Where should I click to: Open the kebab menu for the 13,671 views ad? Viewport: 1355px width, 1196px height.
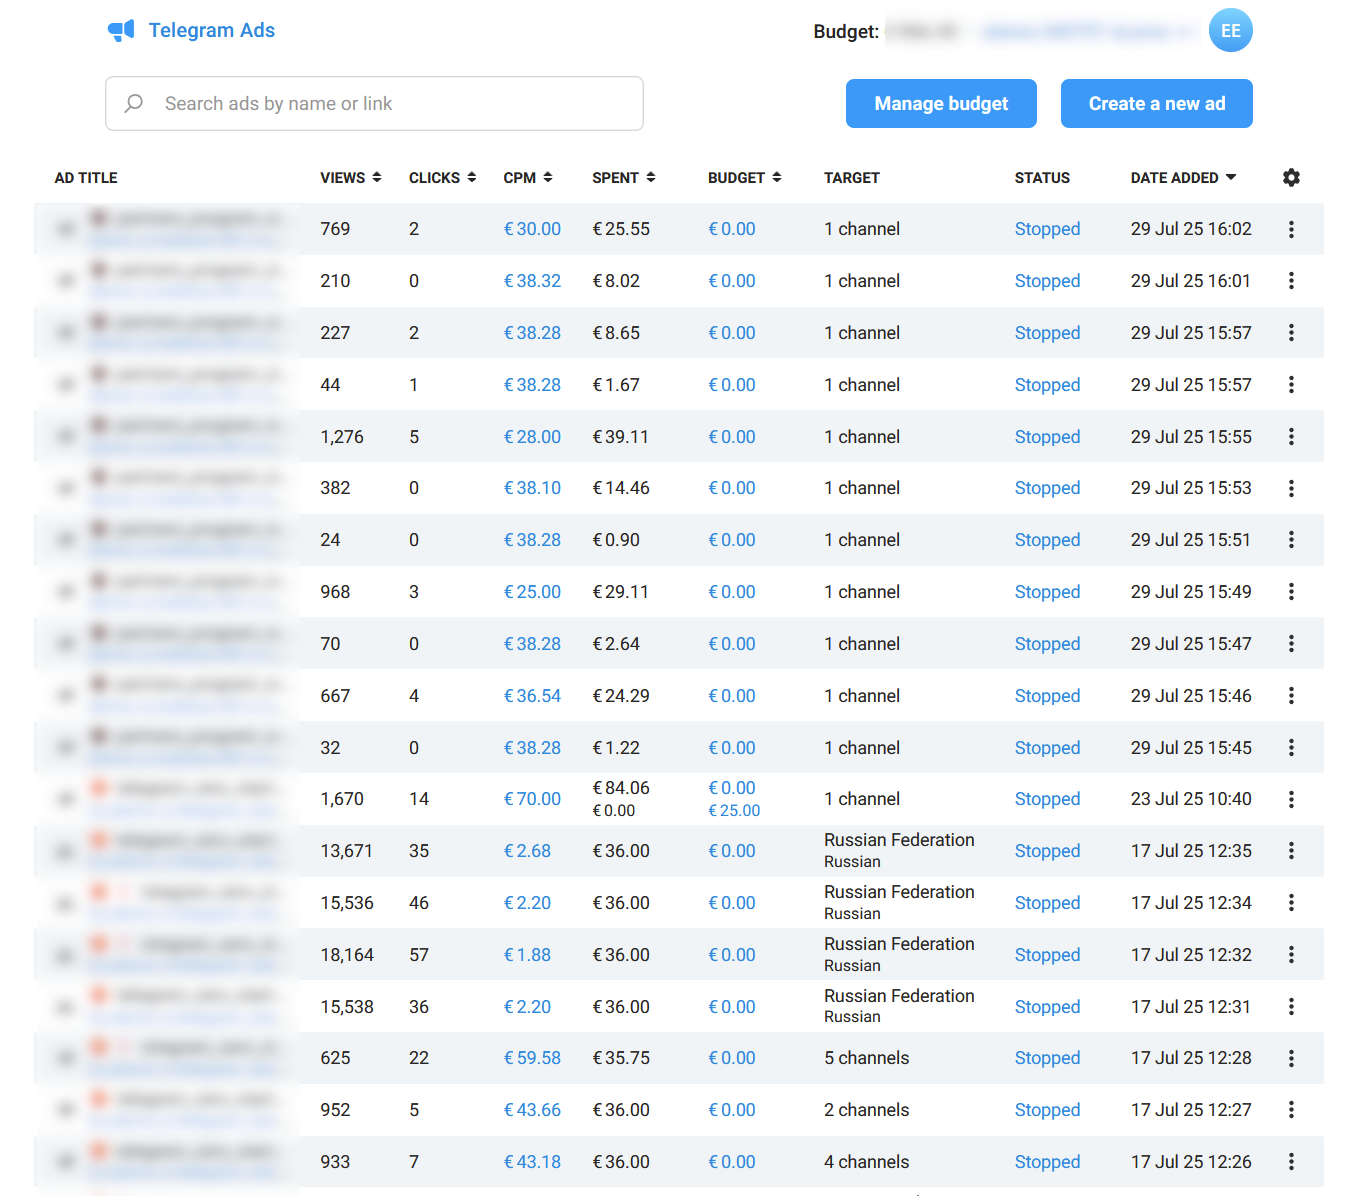pyautogui.click(x=1291, y=851)
